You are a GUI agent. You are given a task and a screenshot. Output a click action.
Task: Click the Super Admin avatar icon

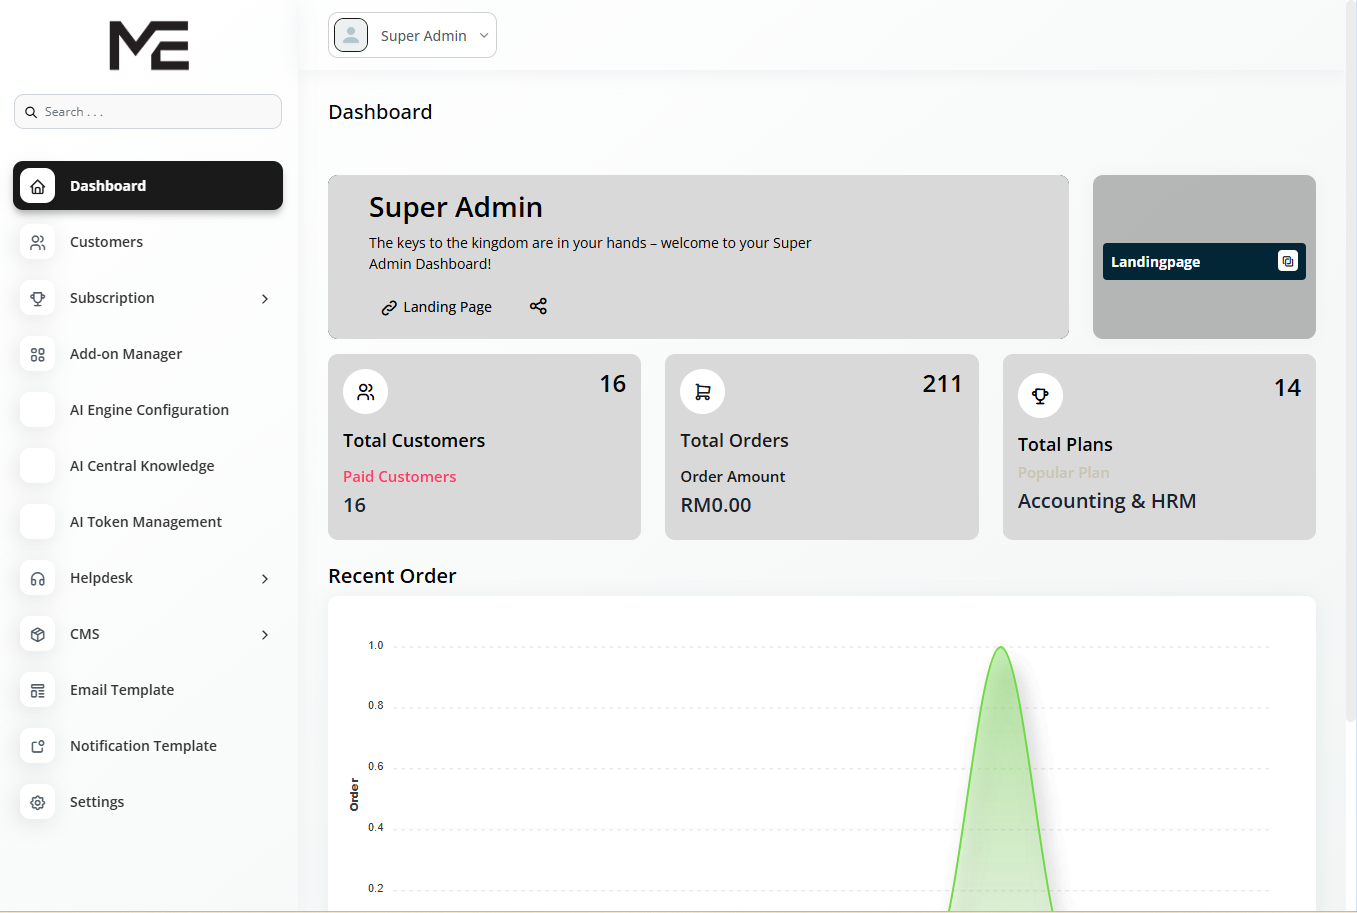[x=351, y=35]
